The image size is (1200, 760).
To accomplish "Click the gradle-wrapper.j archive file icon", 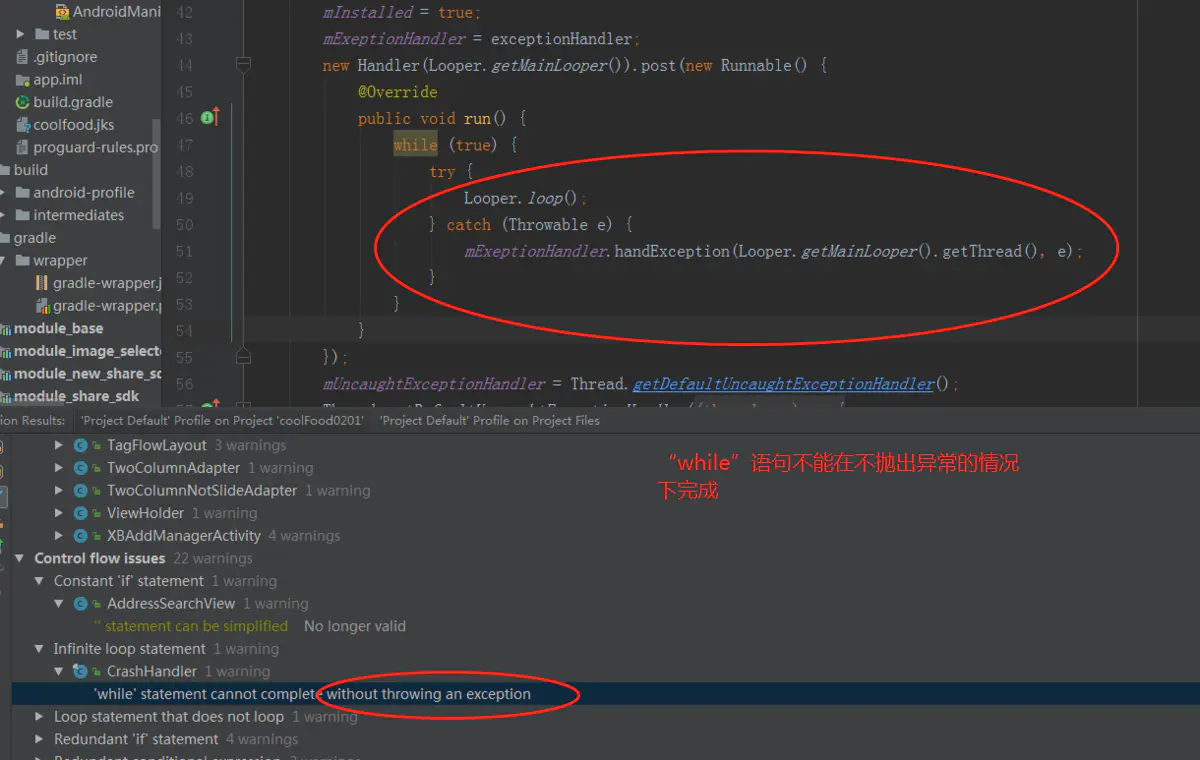I will click(42, 283).
